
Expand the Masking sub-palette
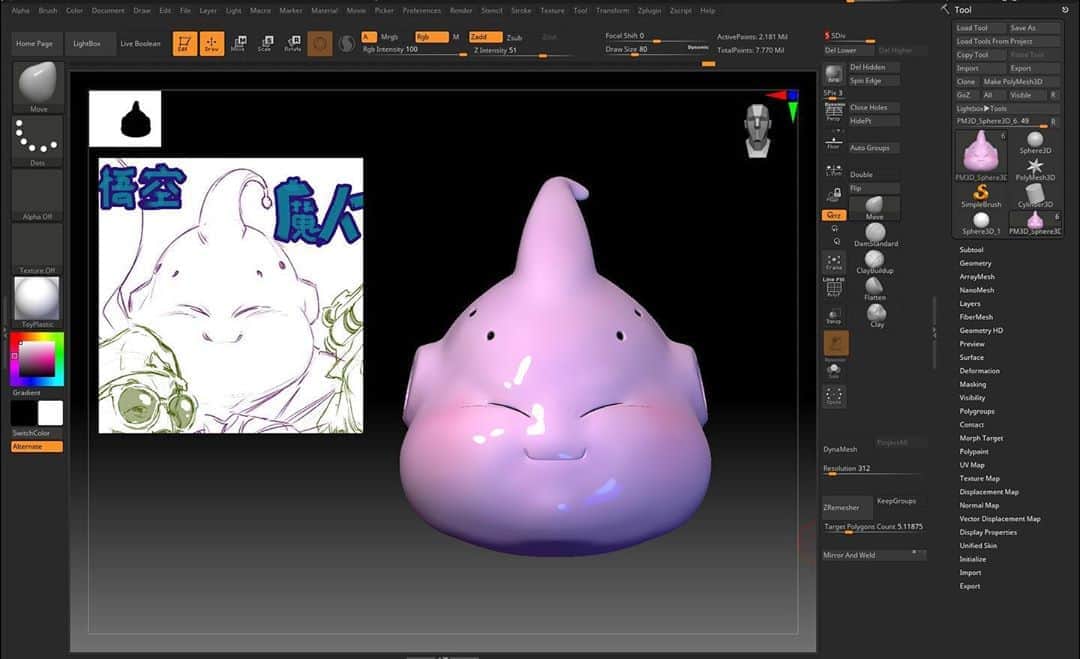973,384
